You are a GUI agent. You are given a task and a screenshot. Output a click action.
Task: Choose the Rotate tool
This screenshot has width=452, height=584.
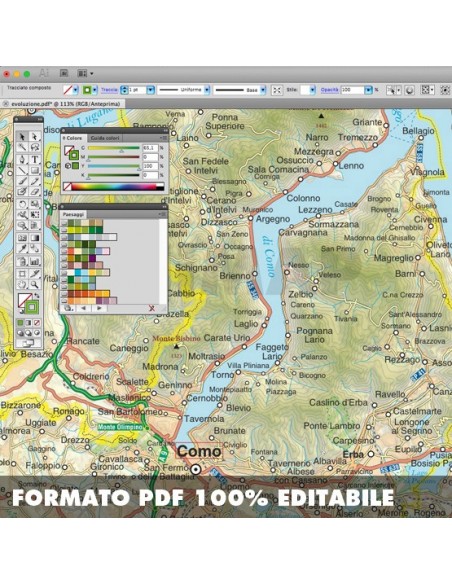pyautogui.click(x=22, y=204)
